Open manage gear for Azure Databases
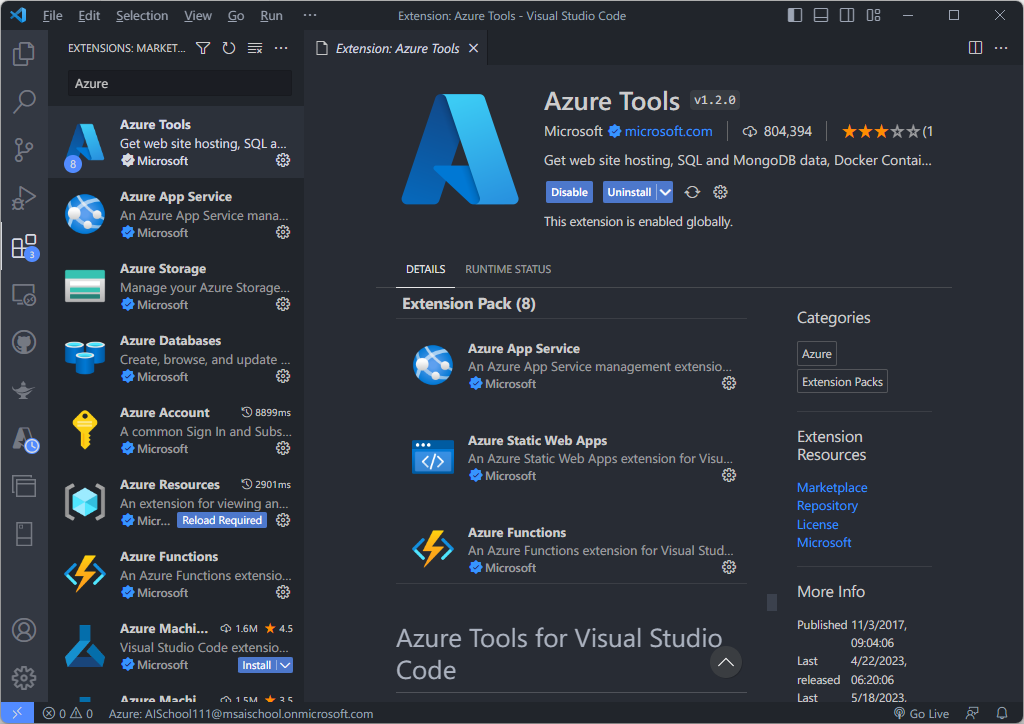 283,376
